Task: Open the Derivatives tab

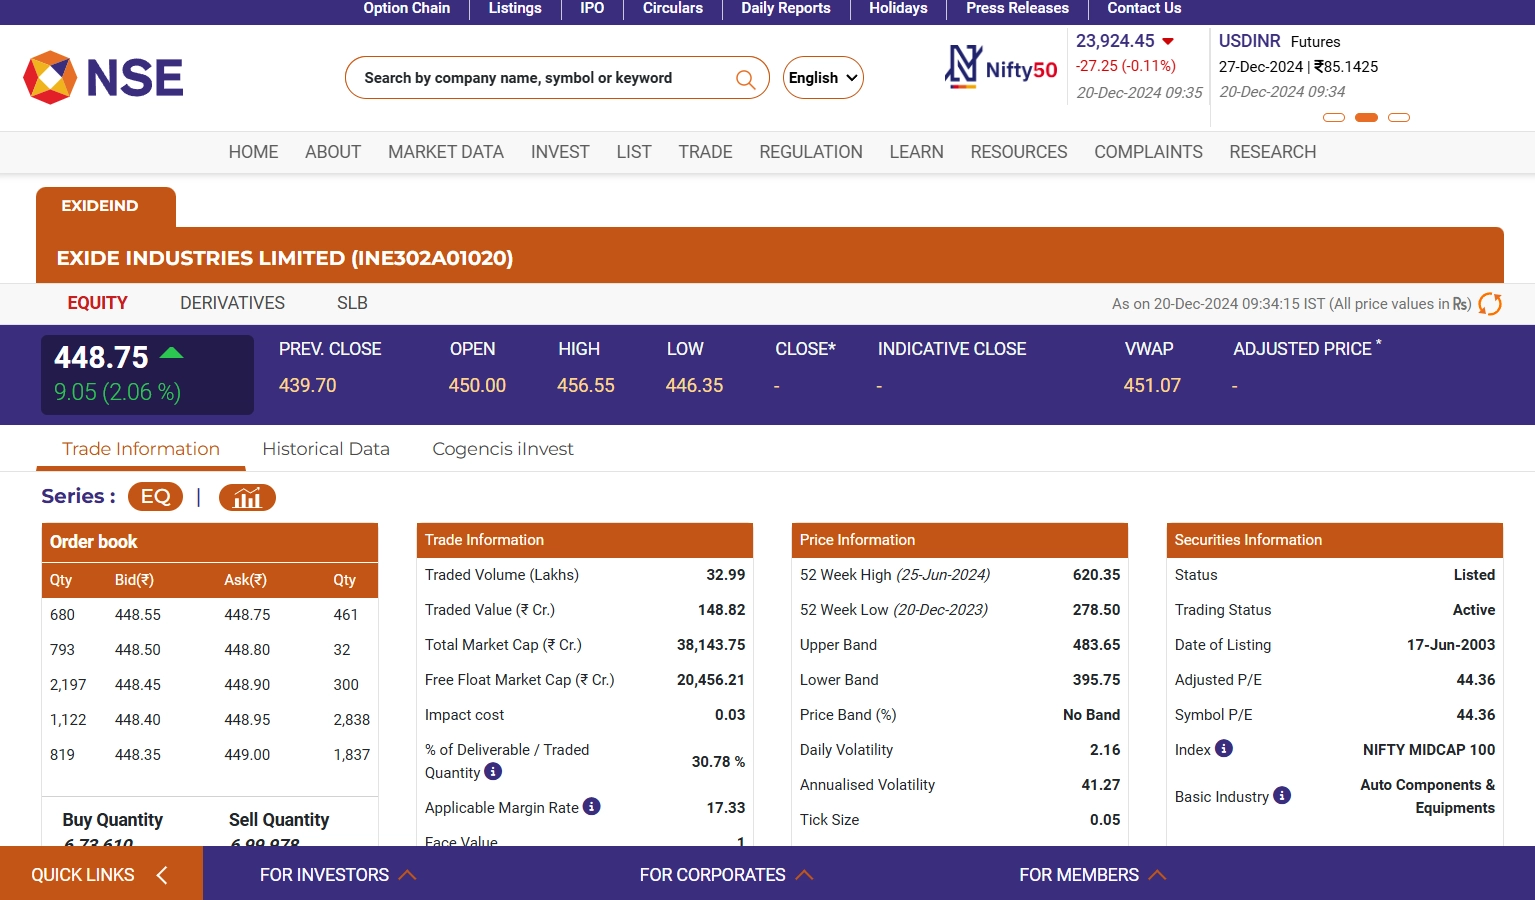Action: click(232, 303)
